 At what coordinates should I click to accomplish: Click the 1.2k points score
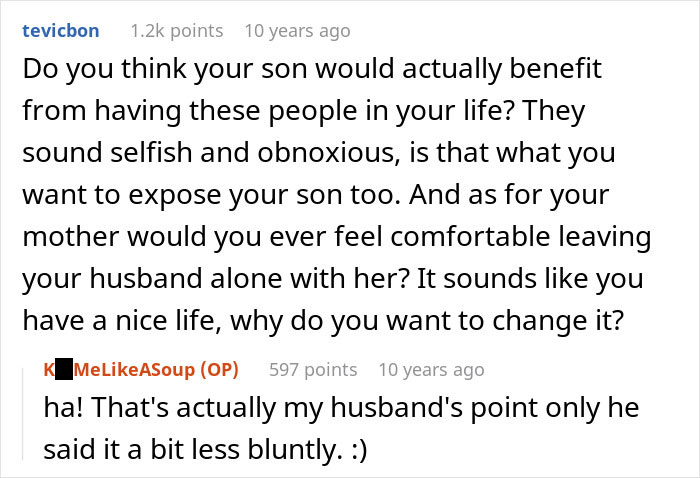click(176, 31)
